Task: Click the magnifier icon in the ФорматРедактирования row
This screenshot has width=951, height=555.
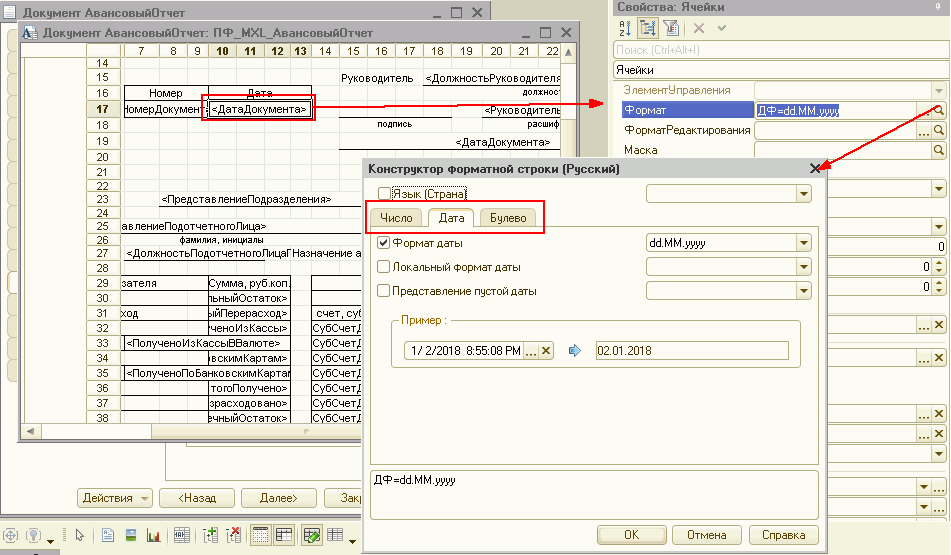Action: (x=939, y=130)
